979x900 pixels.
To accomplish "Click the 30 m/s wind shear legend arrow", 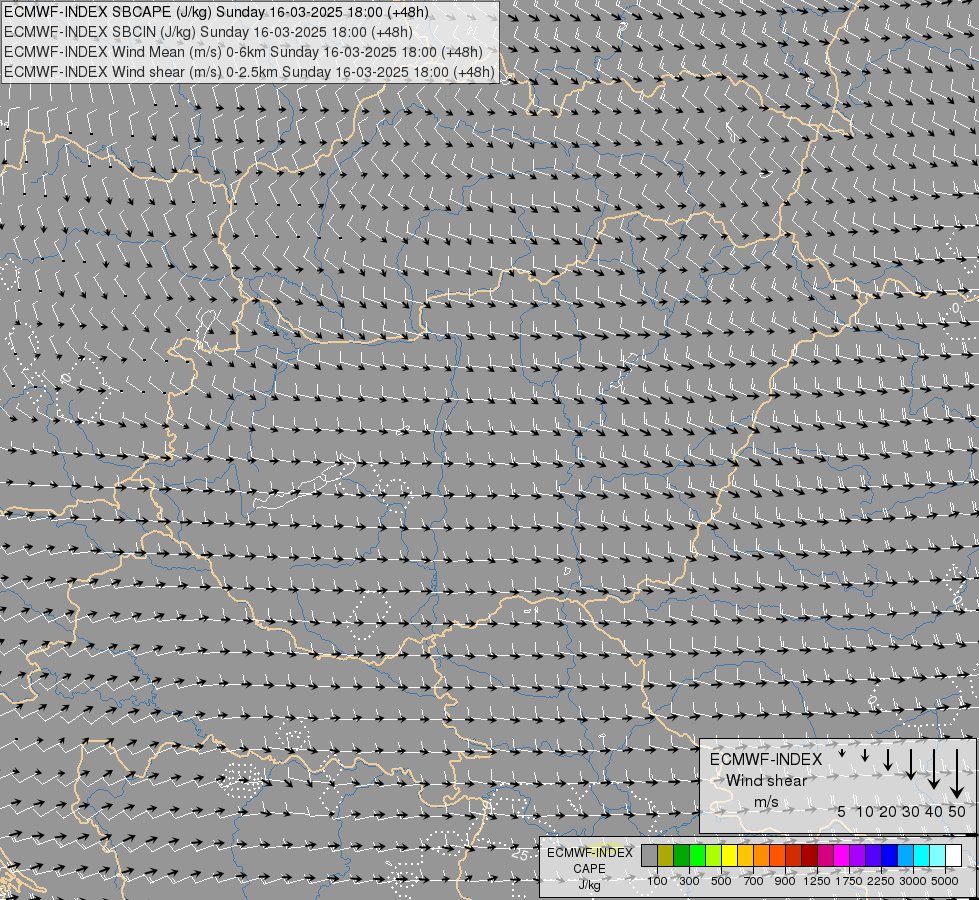I will pos(910,764).
